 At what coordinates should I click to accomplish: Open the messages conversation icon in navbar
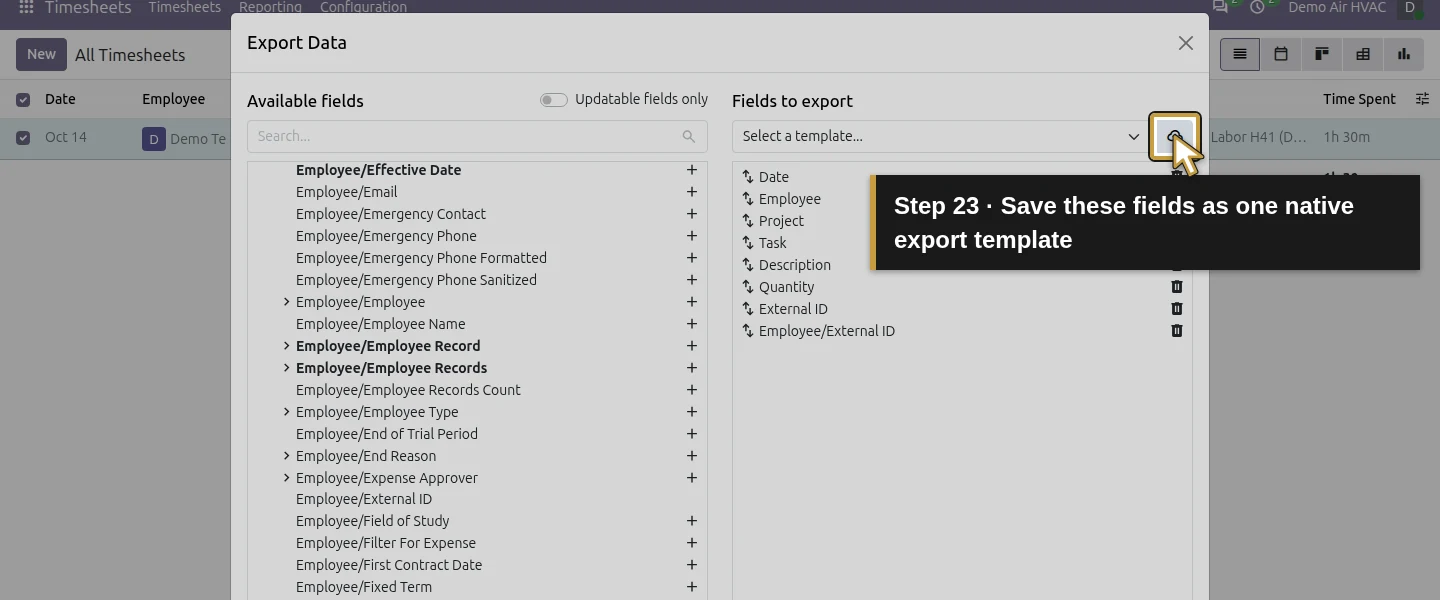[x=1219, y=7]
